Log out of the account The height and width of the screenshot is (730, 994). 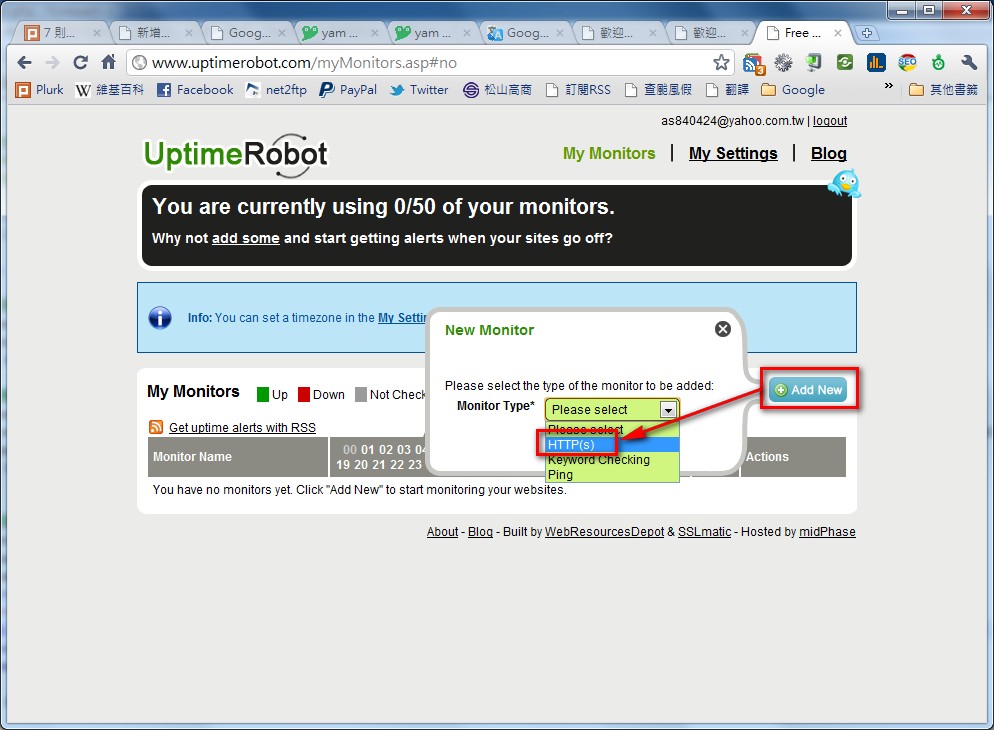[x=830, y=120]
